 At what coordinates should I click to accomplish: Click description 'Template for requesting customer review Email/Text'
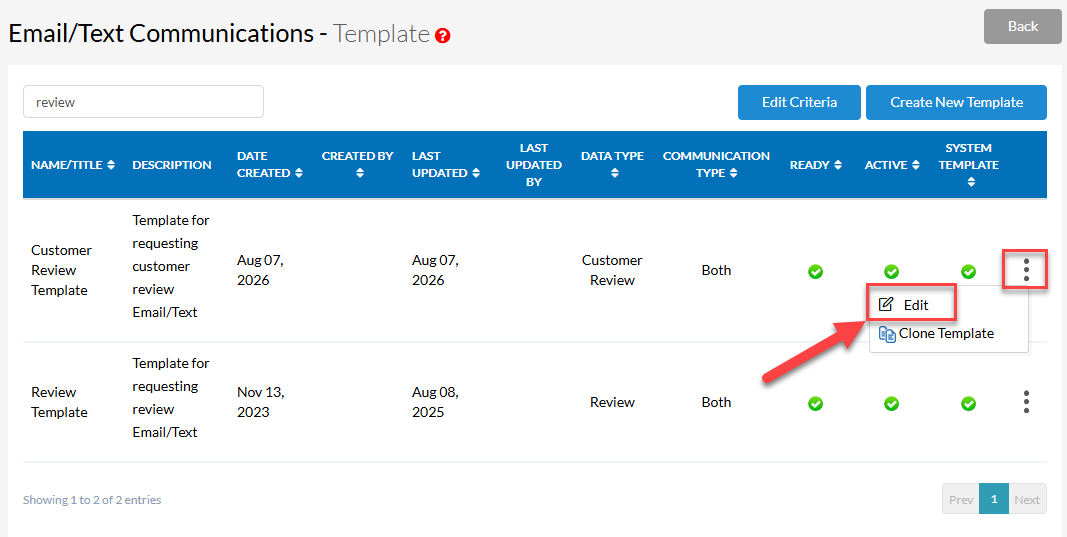tap(171, 266)
